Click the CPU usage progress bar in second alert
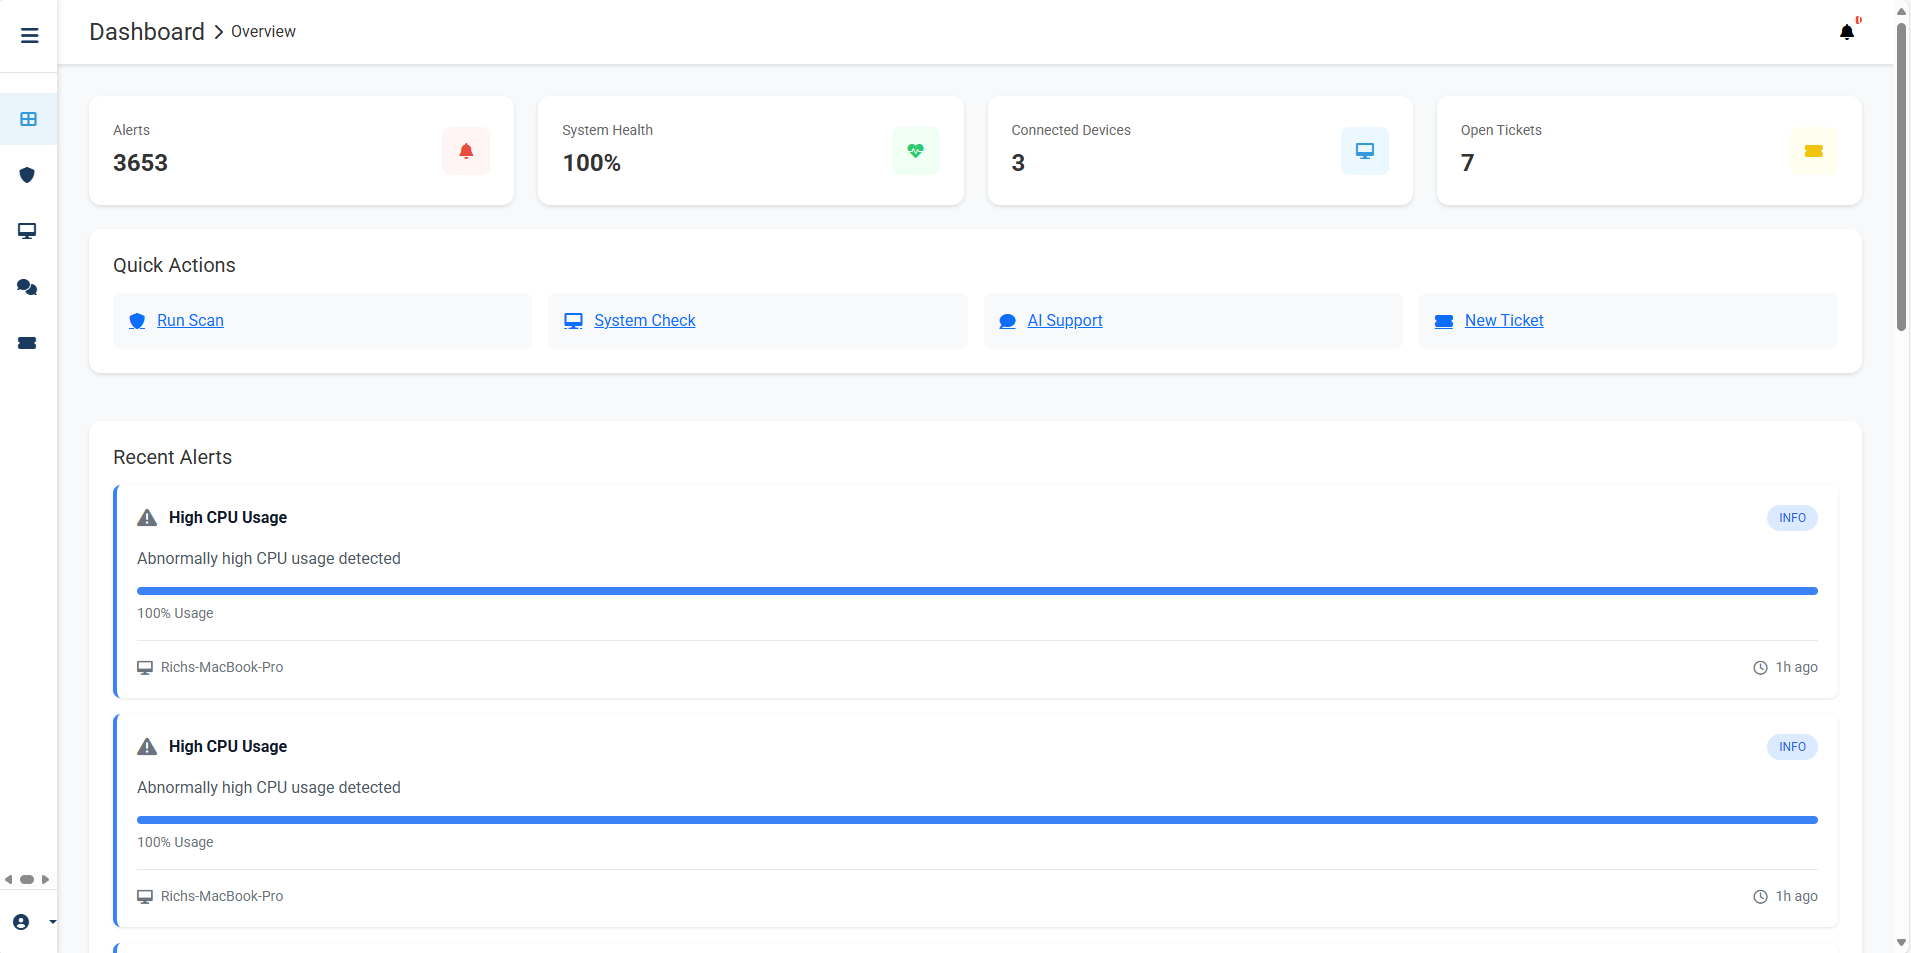The image size is (1911, 953). [977, 820]
